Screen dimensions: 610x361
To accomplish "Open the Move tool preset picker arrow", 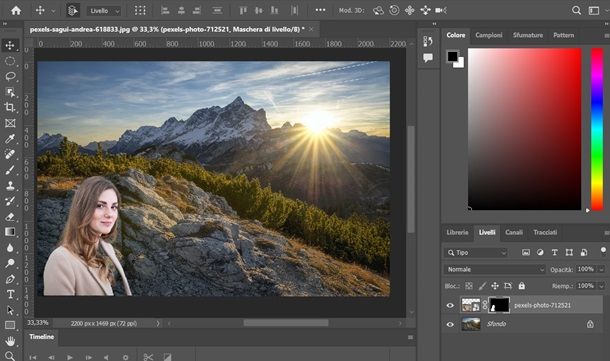I will tap(53, 11).
